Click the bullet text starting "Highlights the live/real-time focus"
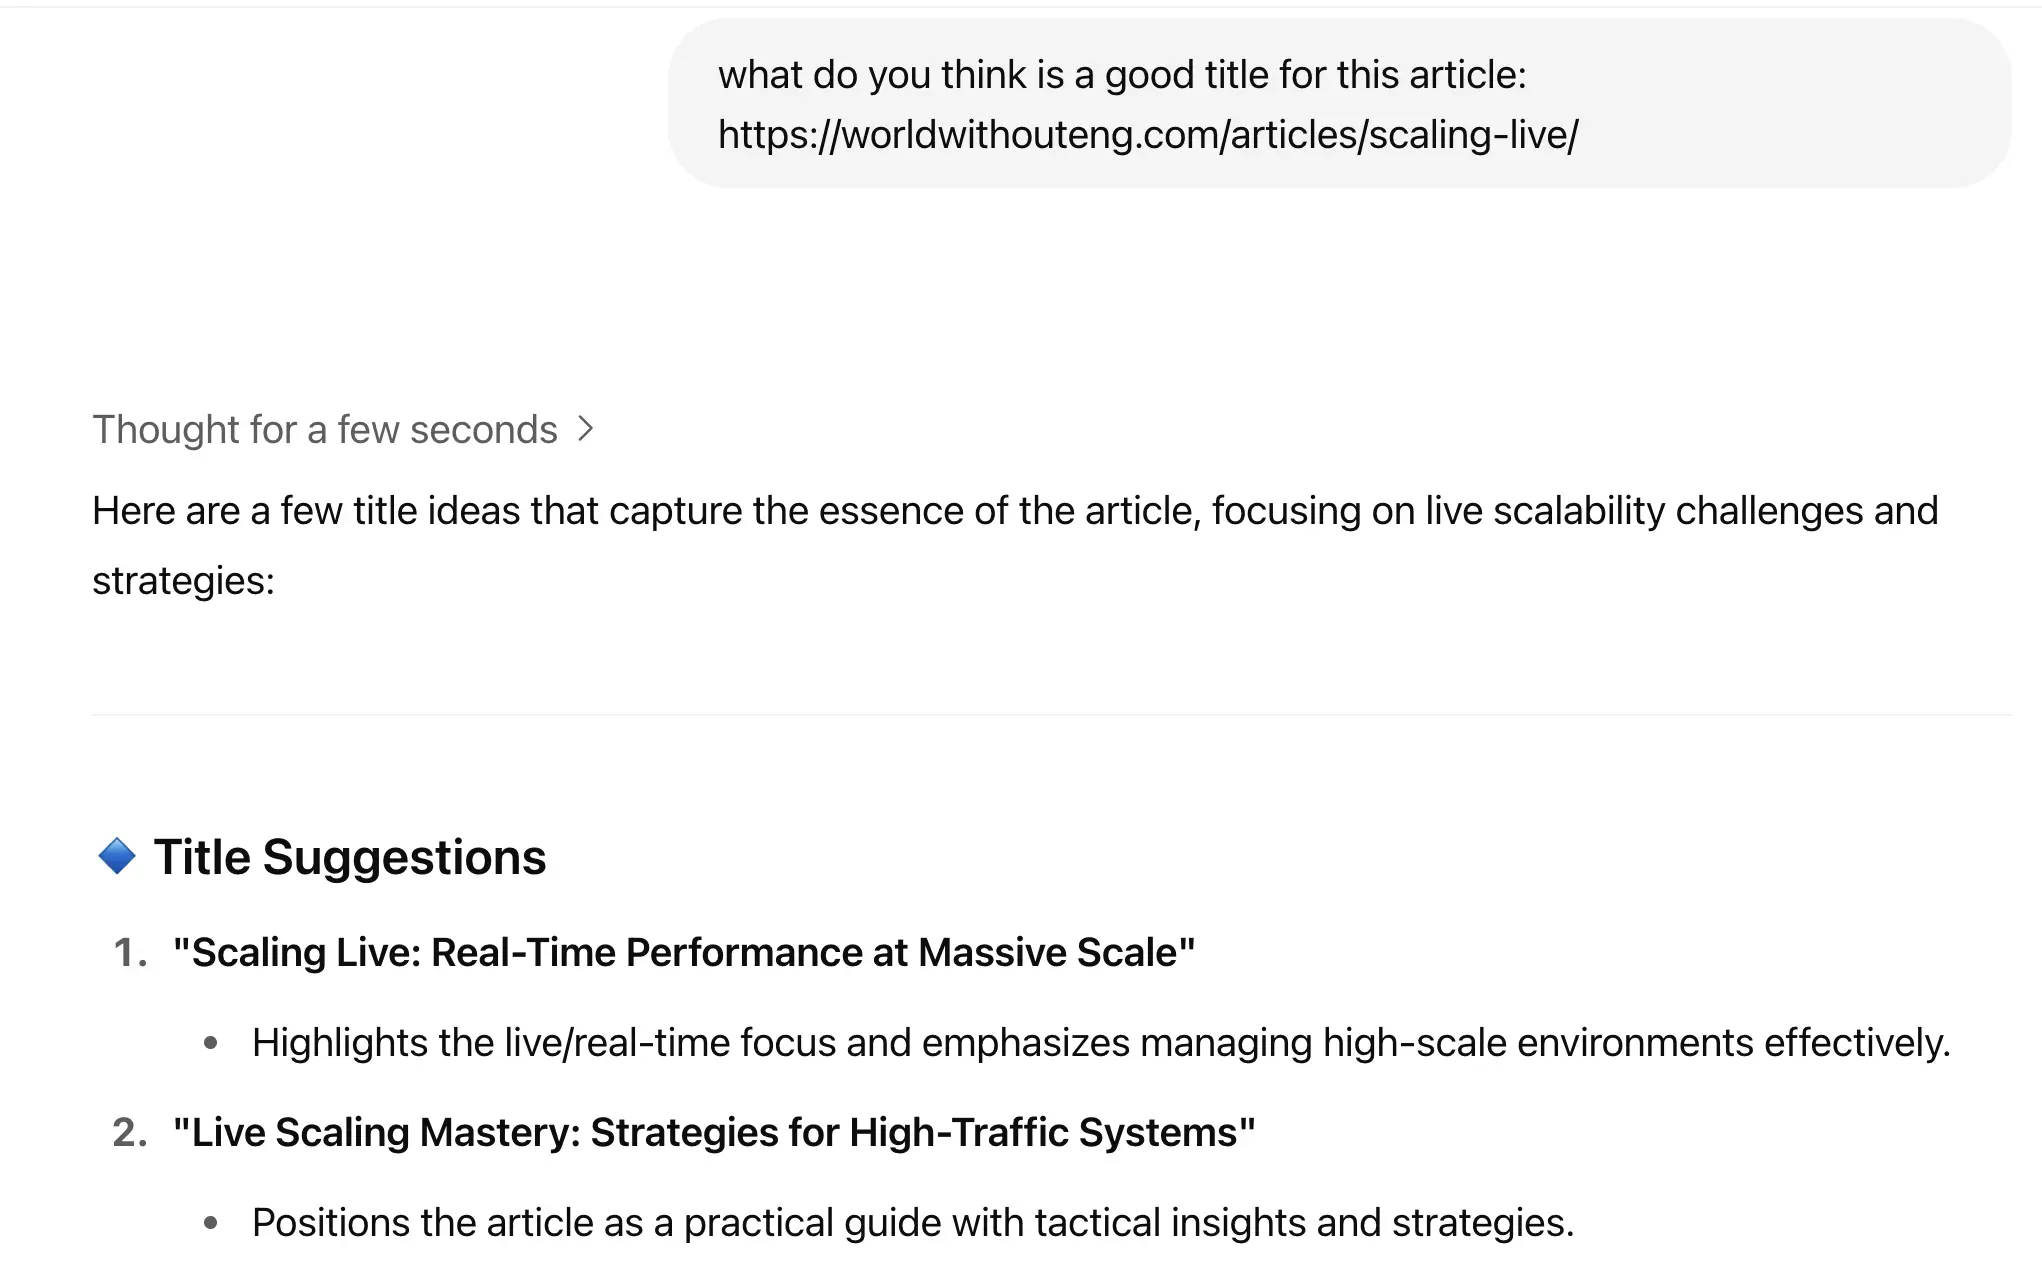2042x1280 pixels. pyautogui.click(x=1101, y=1043)
